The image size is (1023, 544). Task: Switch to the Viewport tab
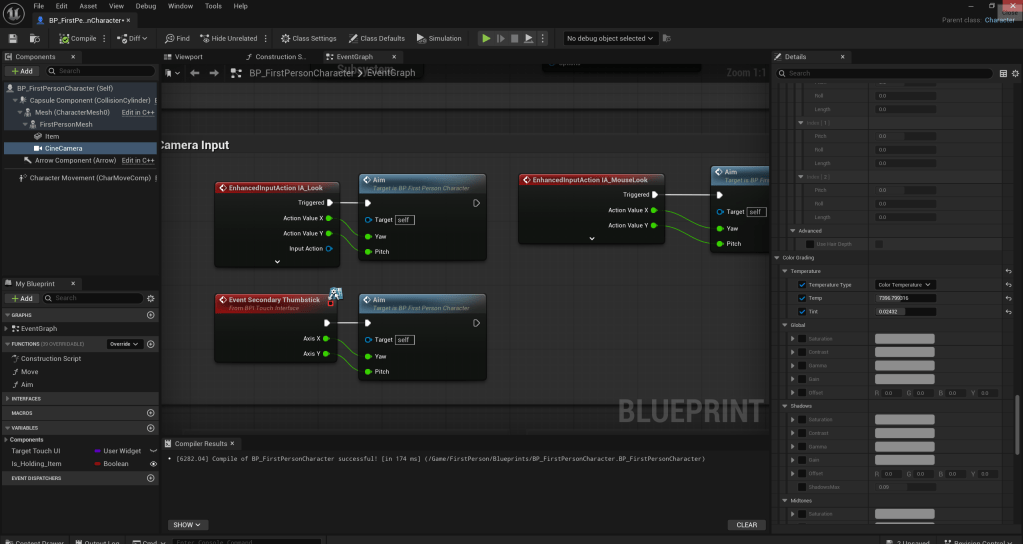click(x=188, y=57)
